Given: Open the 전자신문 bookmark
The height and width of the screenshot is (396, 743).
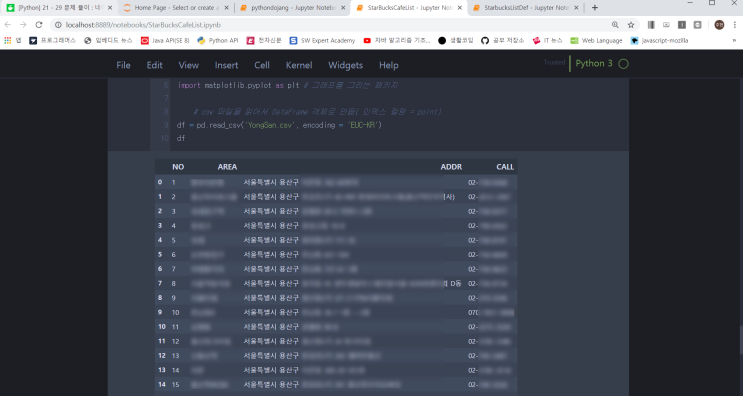Looking at the screenshot, I should click(264, 41).
